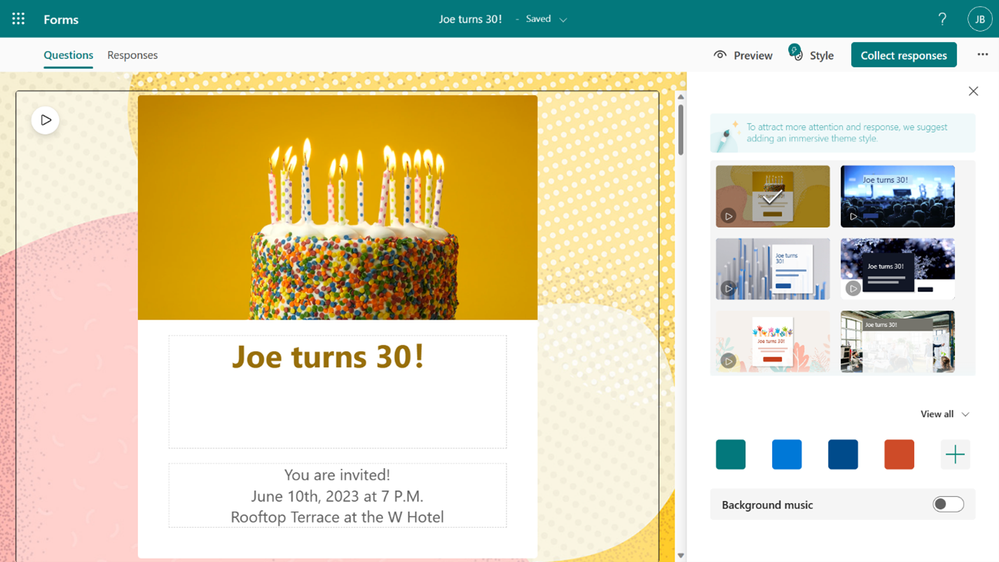
Task: Click the Preview button
Action: pyautogui.click(x=743, y=55)
